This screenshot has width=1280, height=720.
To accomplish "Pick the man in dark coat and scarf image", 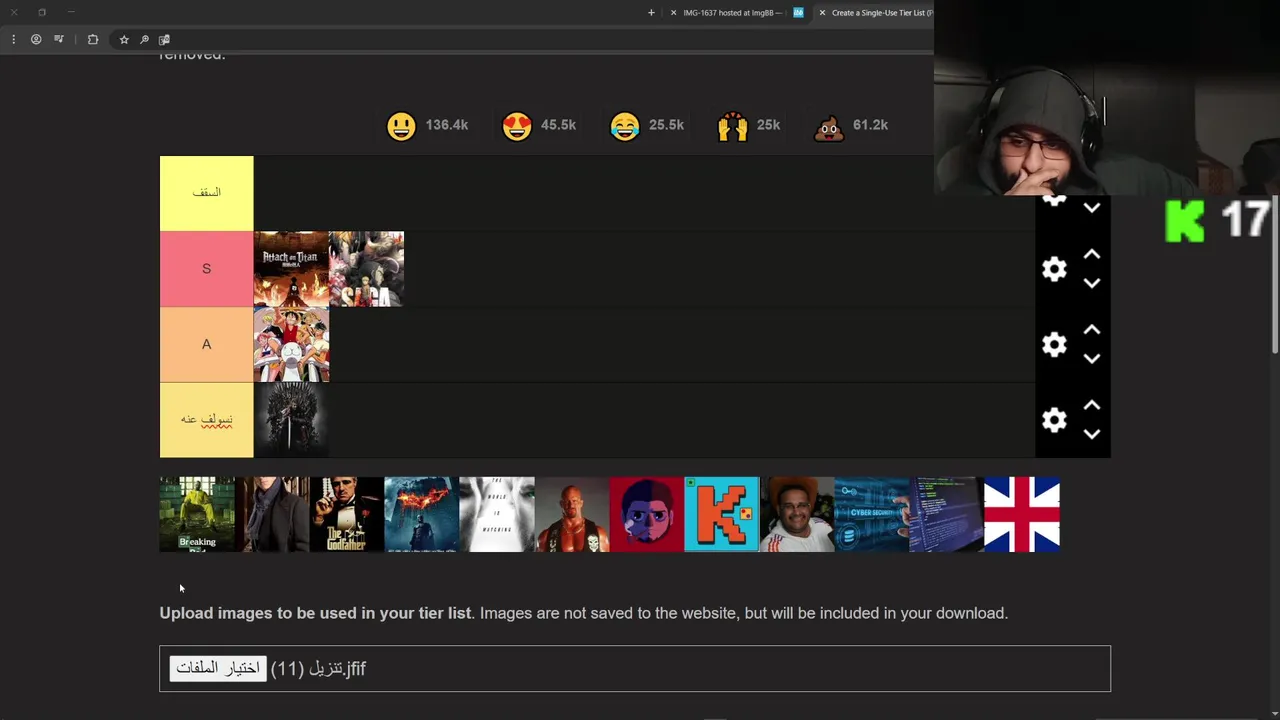I will point(272,514).
